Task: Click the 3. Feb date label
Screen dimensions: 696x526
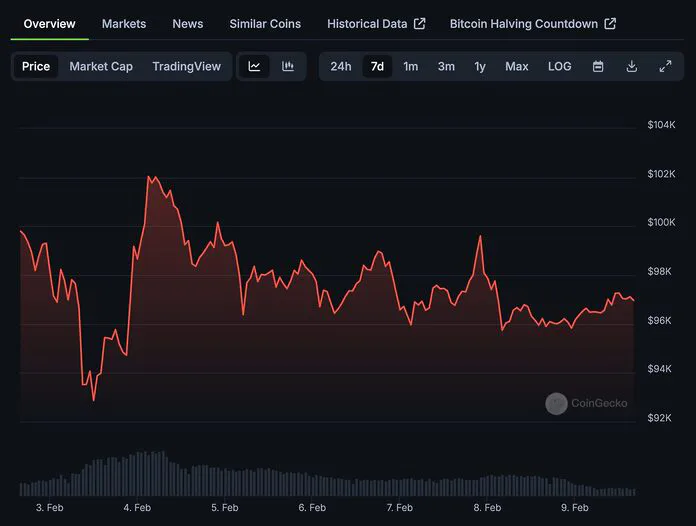Action: click(x=50, y=507)
